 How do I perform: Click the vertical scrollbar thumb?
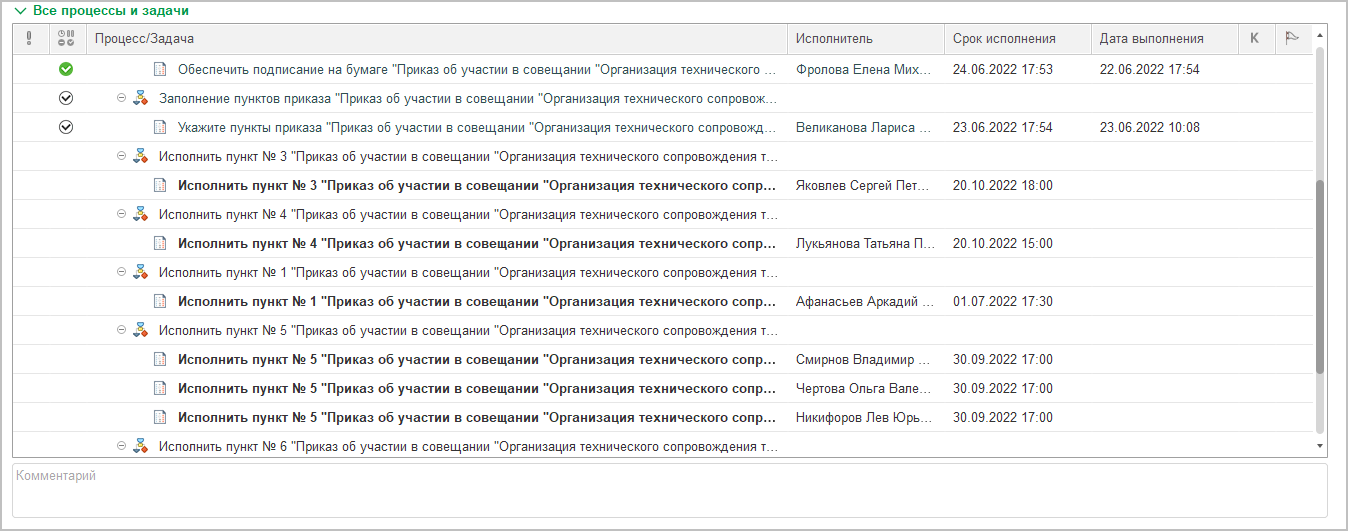(1320, 277)
